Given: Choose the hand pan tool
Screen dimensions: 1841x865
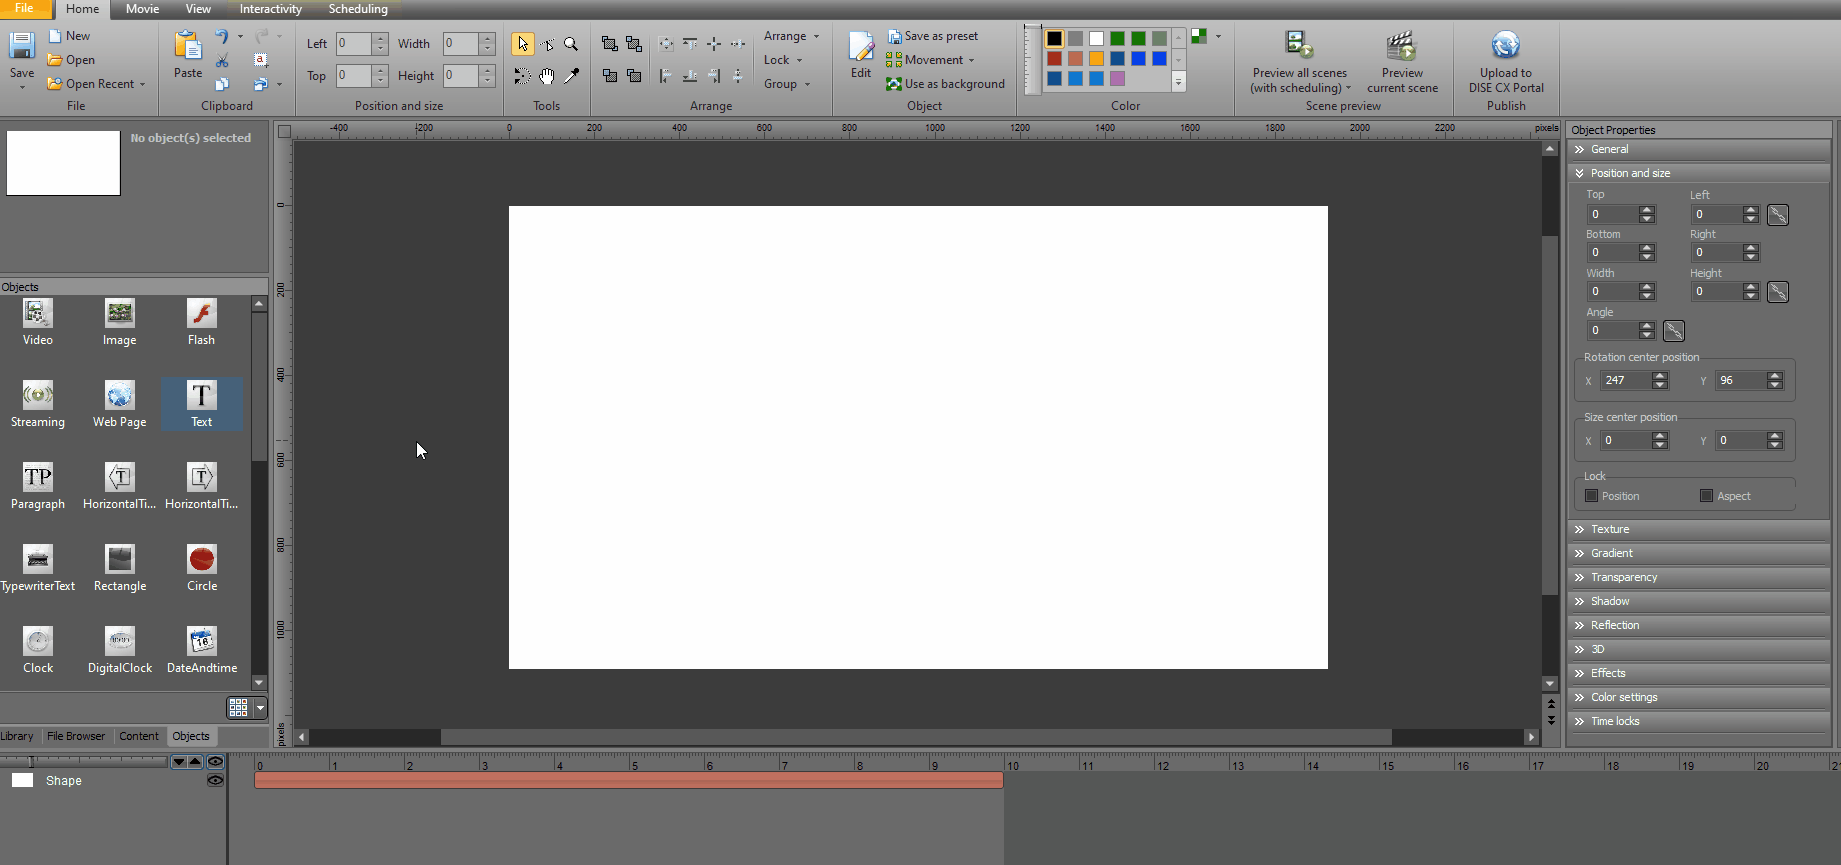Looking at the screenshot, I should pyautogui.click(x=547, y=76).
